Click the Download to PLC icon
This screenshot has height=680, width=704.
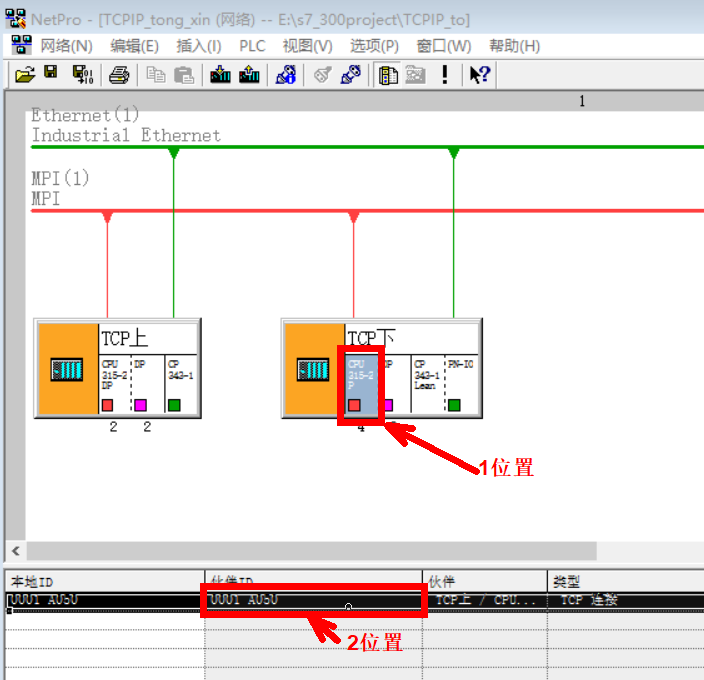[221, 74]
